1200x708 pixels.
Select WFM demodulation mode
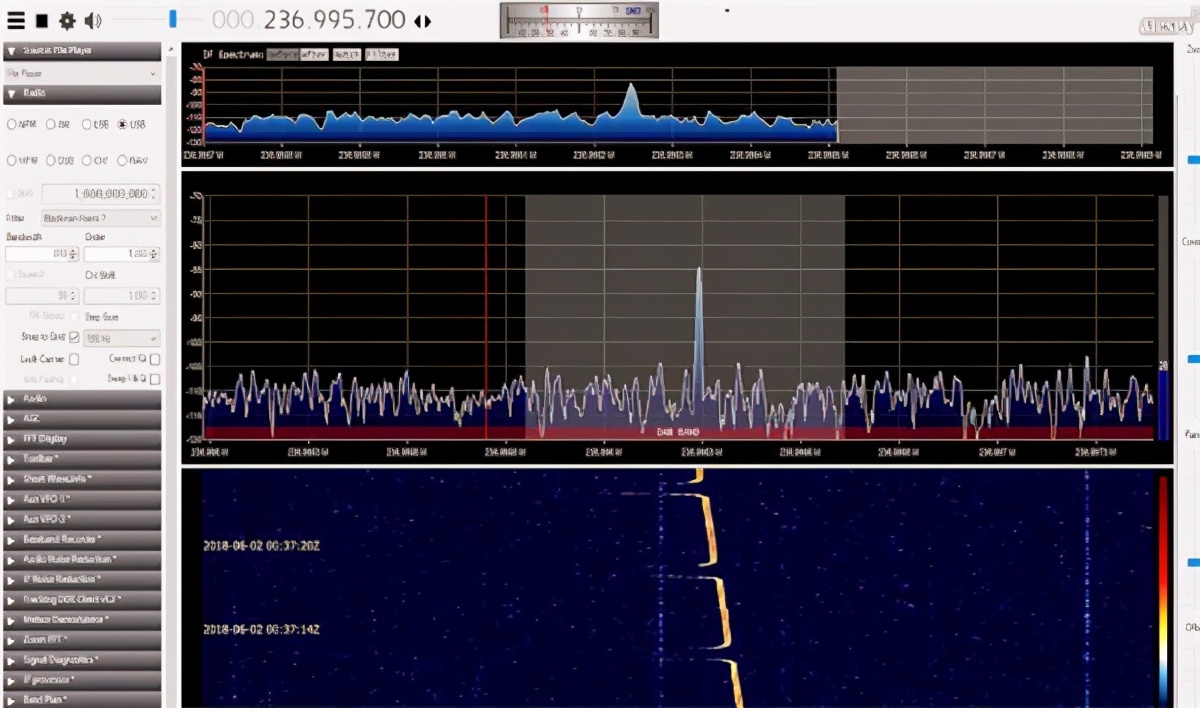tap(22, 160)
